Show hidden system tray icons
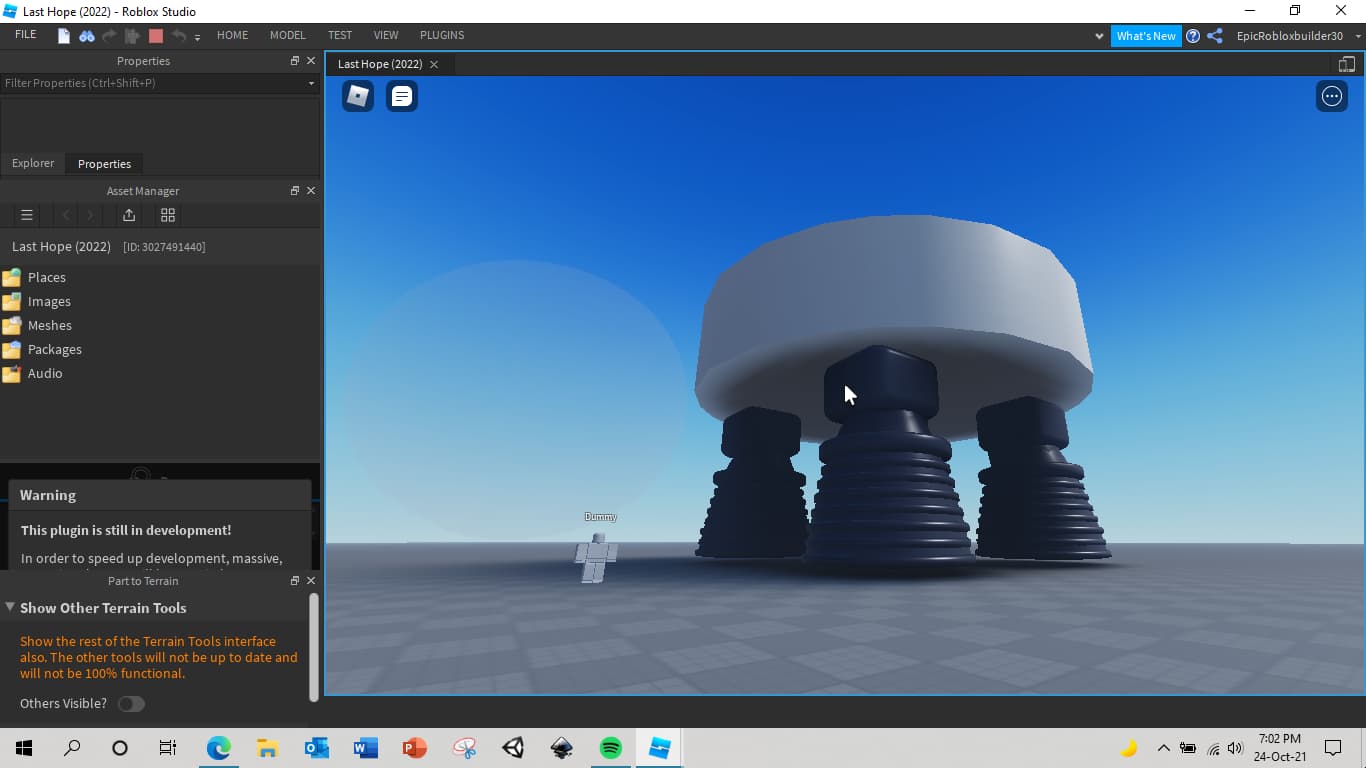The width and height of the screenshot is (1366, 768). tap(1163, 748)
